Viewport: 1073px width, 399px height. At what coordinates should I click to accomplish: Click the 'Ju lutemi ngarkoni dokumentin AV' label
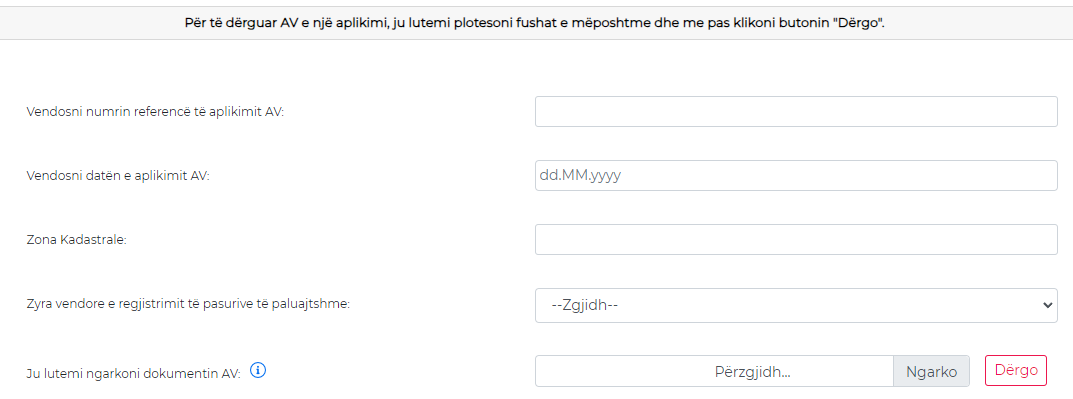point(133,373)
